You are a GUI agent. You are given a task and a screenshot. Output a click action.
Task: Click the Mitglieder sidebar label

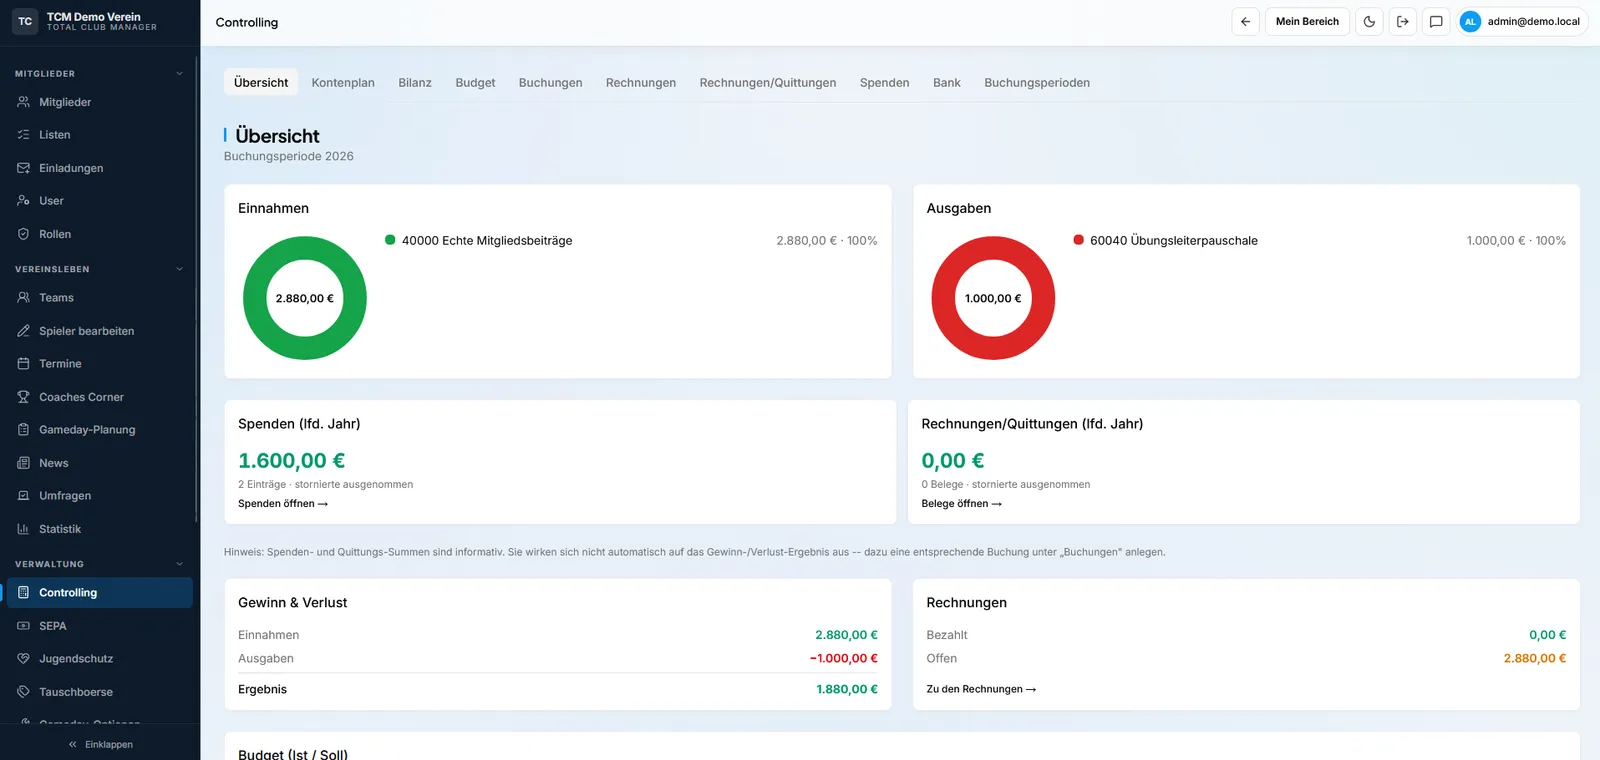pyautogui.click(x=65, y=102)
